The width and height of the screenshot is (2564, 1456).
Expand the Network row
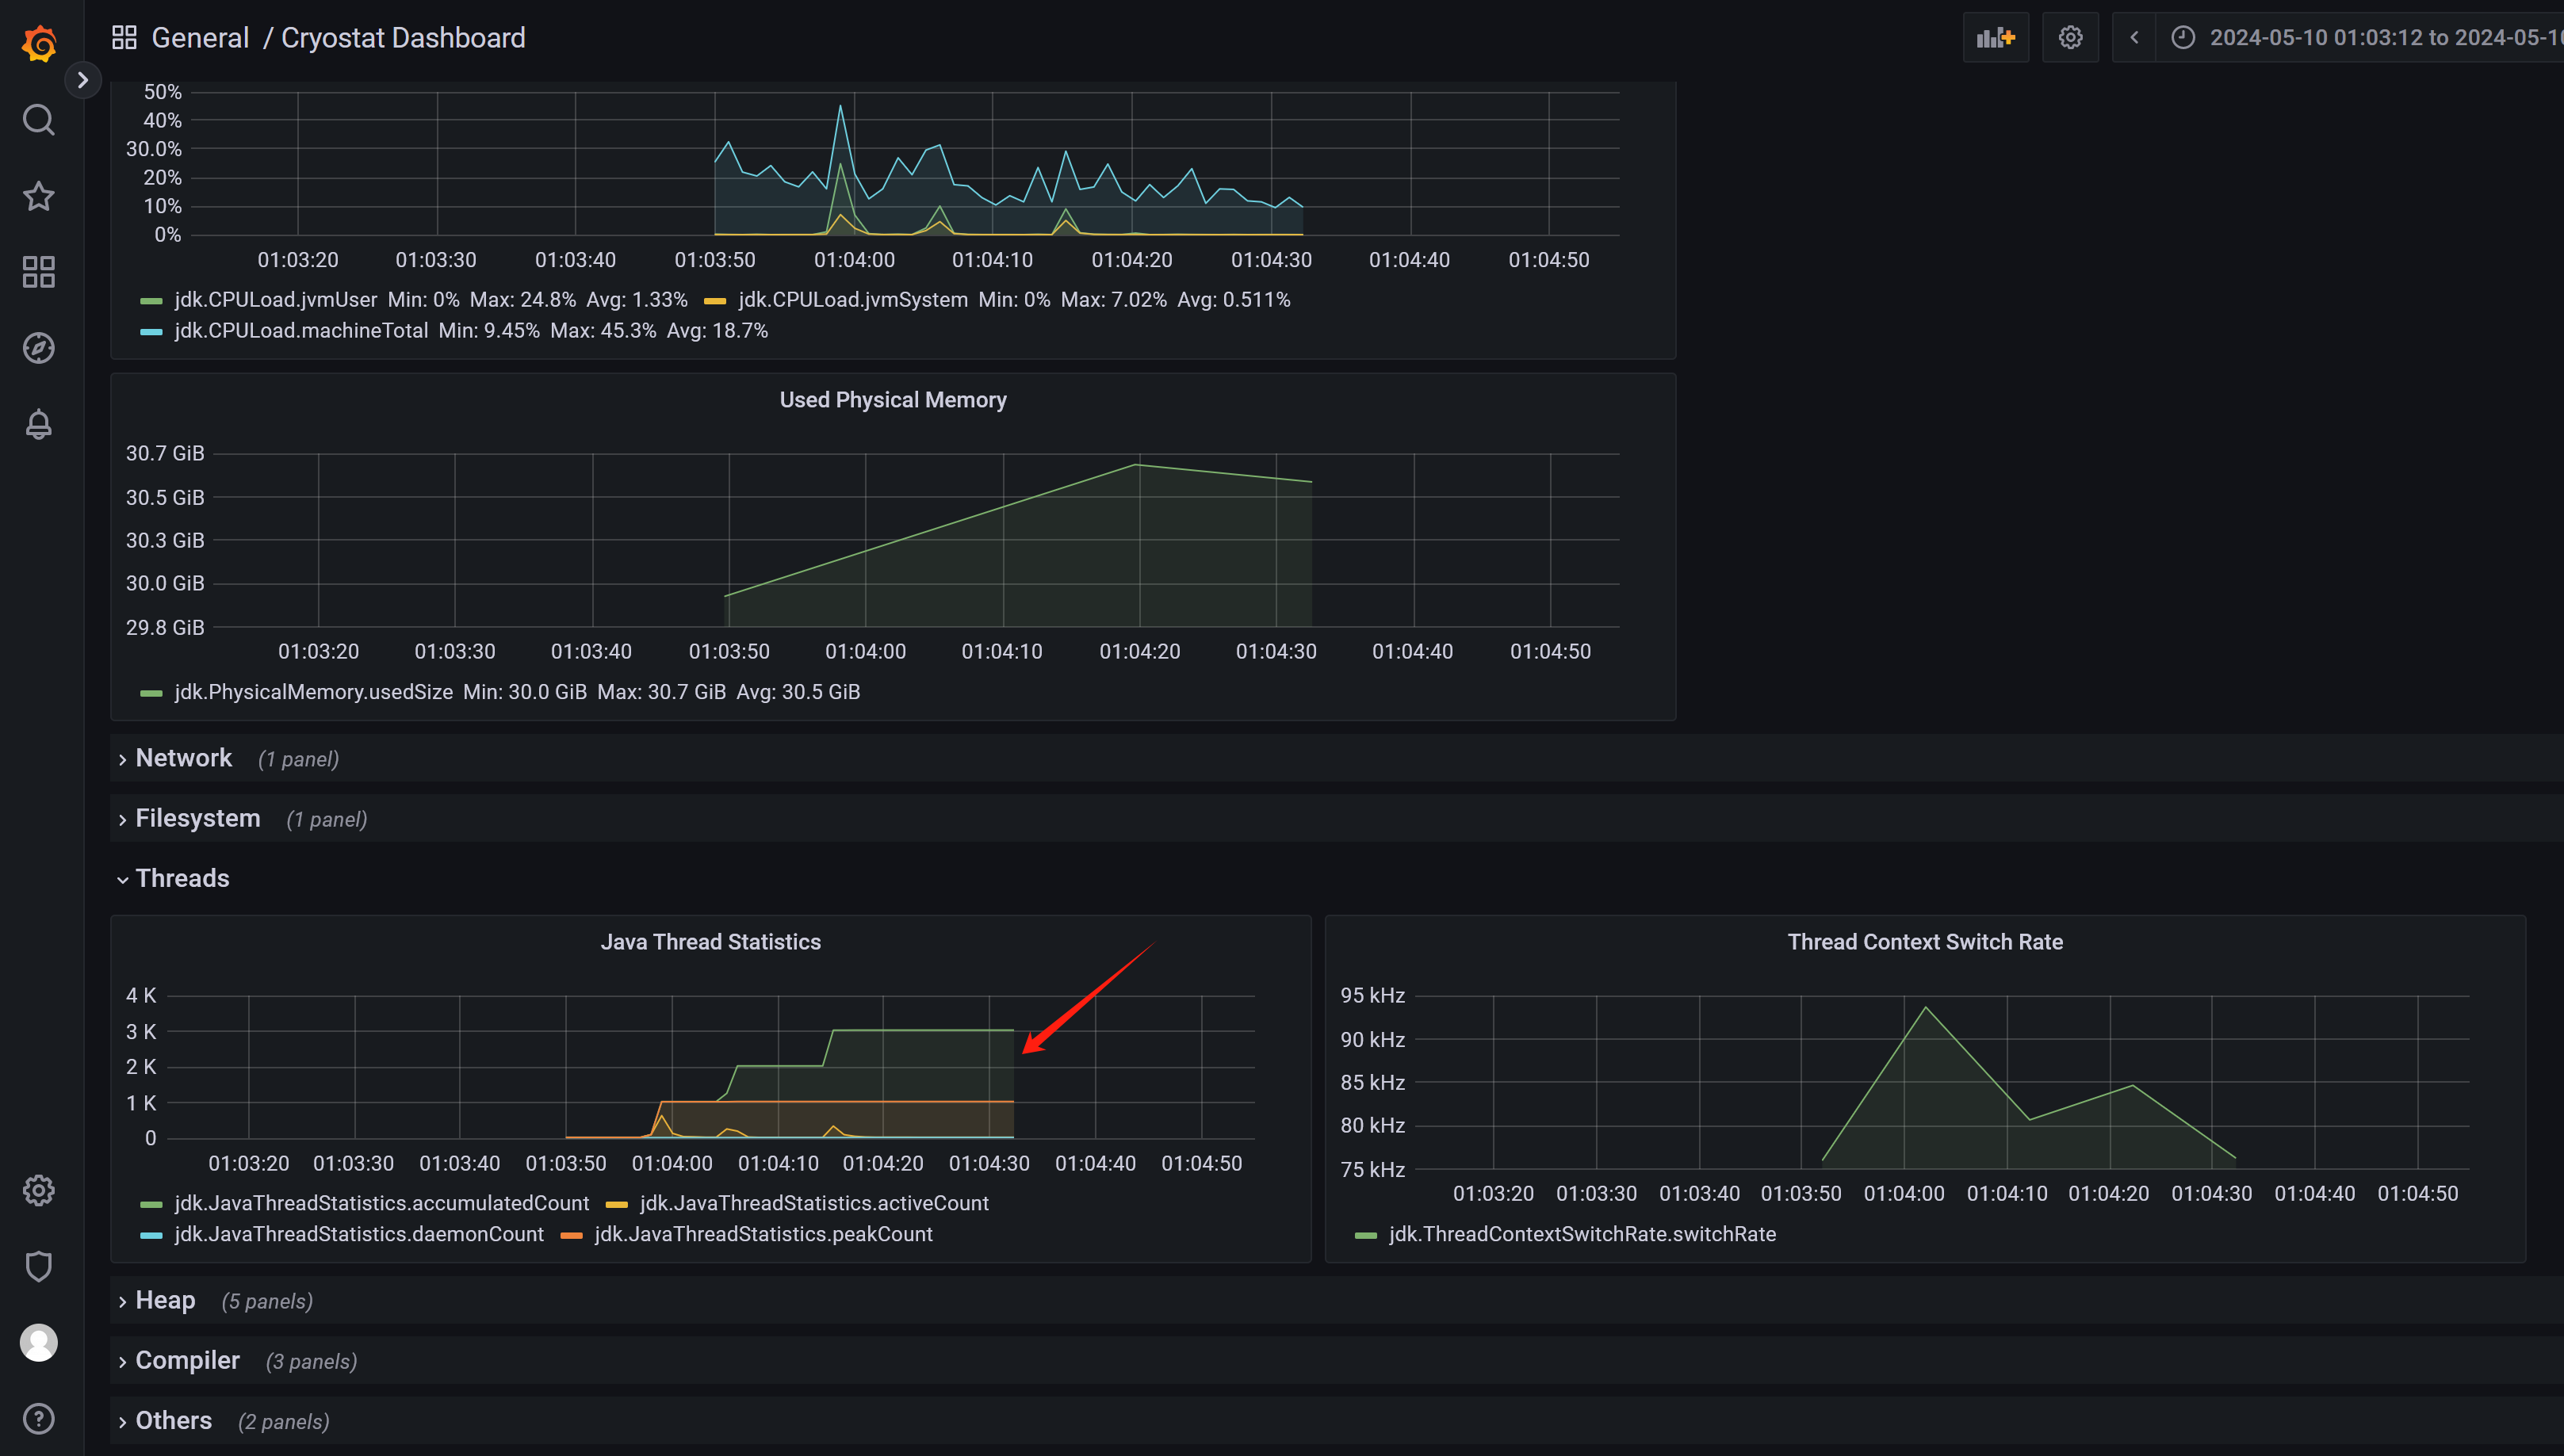(183, 758)
